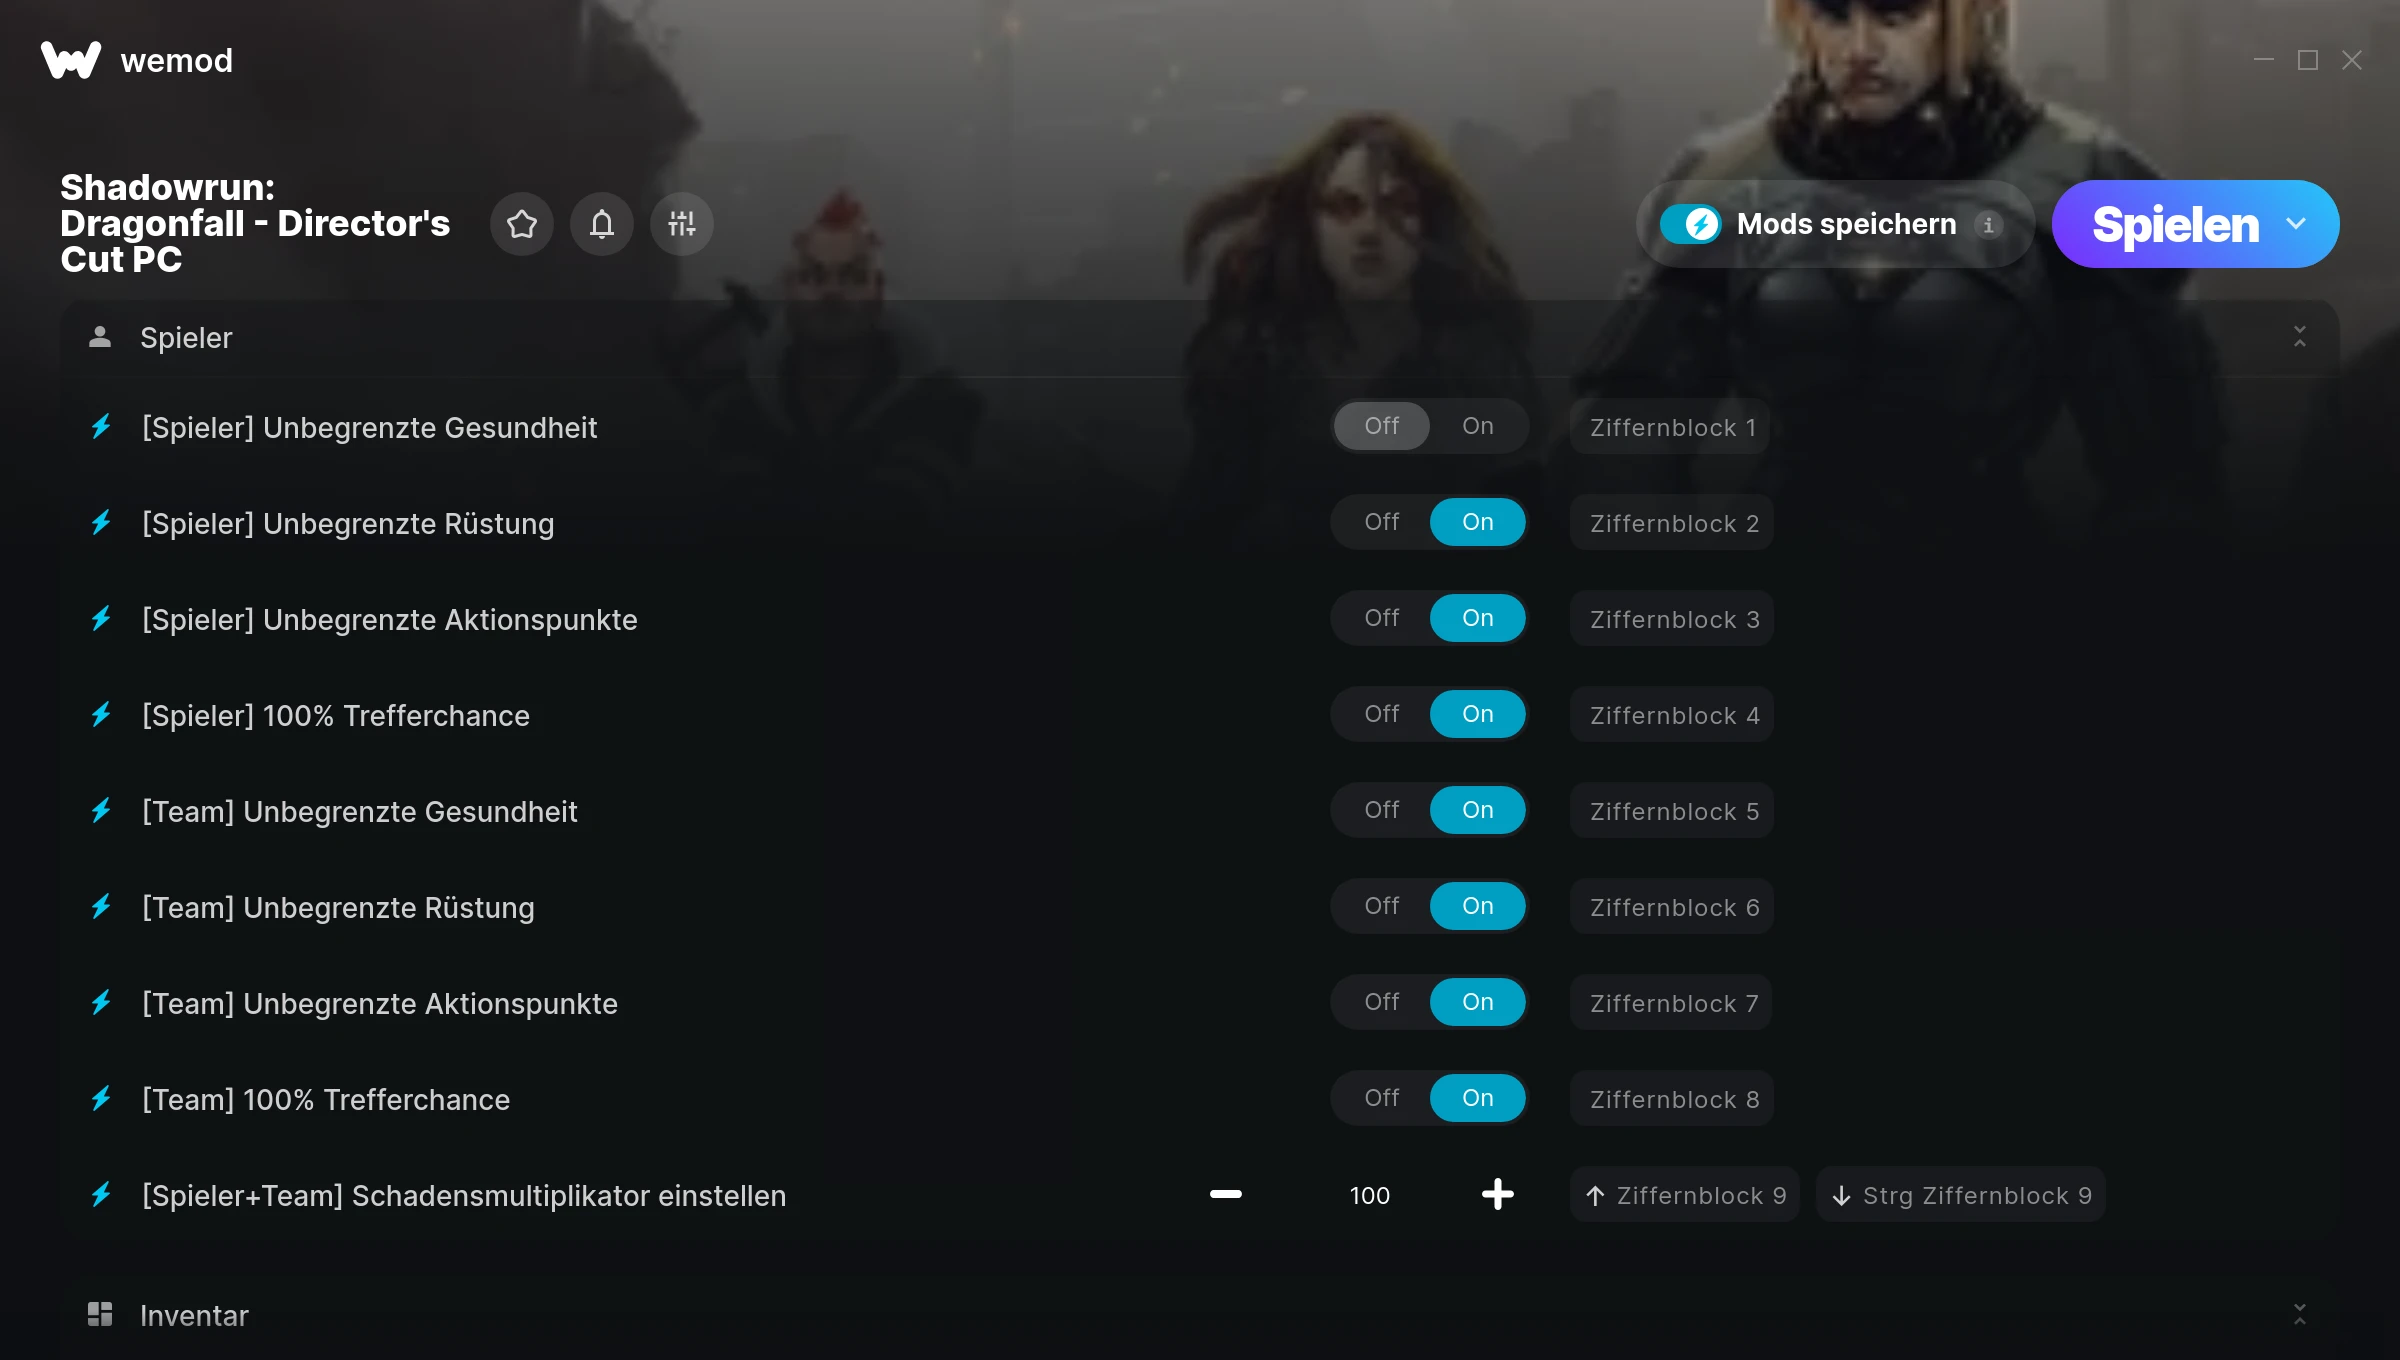Expand the Inventar section chevron
The height and width of the screenshot is (1360, 2400).
2300,1314
